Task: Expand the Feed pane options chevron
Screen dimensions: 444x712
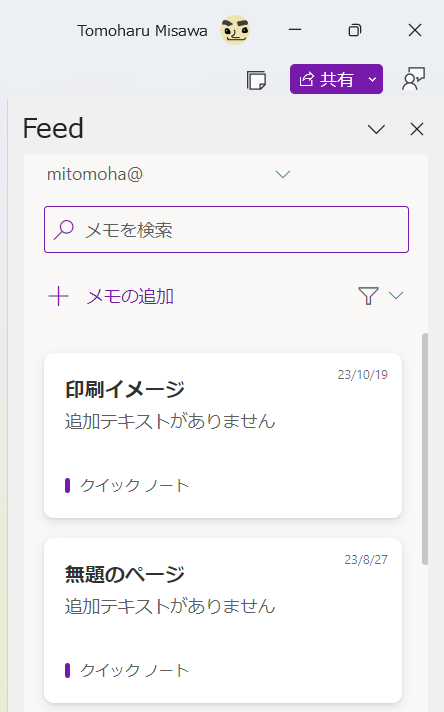Action: pyautogui.click(x=376, y=129)
